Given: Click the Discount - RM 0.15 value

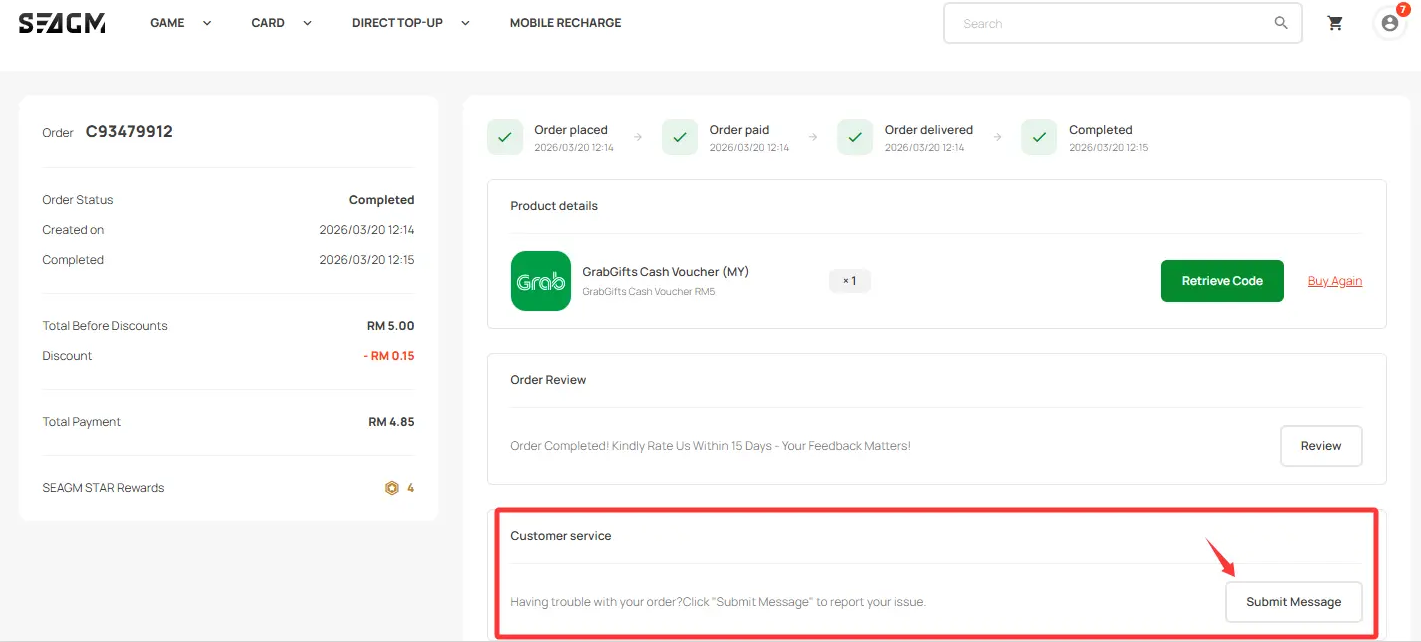Looking at the screenshot, I should (389, 356).
